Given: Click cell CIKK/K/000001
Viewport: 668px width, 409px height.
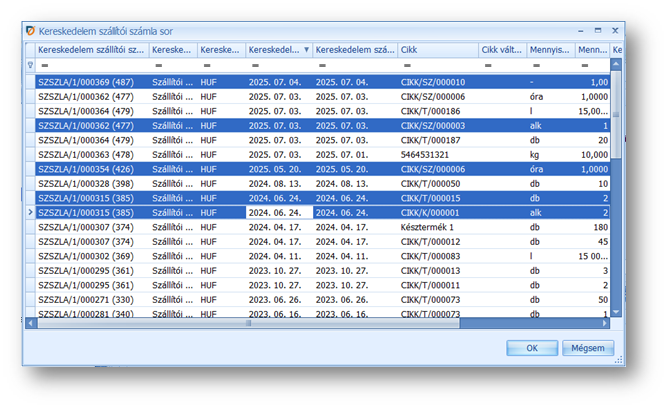Looking at the screenshot, I should pos(438,213).
